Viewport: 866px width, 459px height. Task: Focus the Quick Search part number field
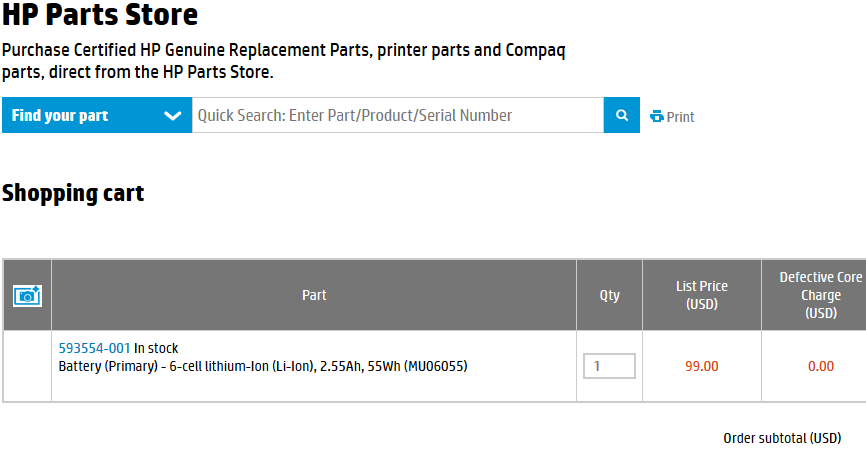click(x=398, y=115)
